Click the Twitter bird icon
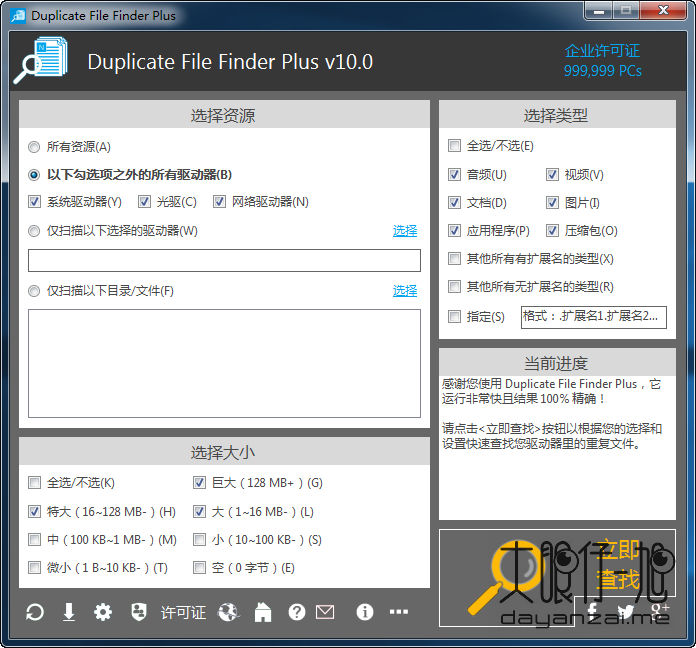 coord(625,611)
